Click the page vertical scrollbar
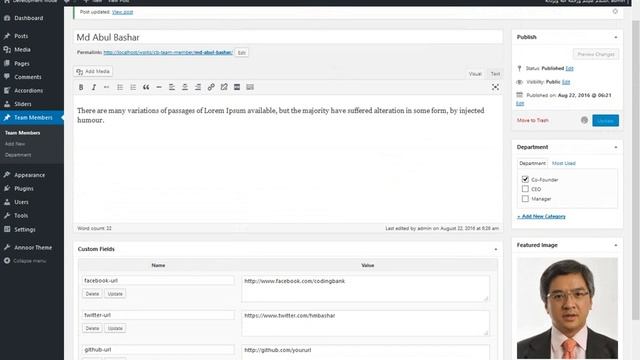Image resolution: width=640 pixels, height=360 pixels. (x=636, y=169)
